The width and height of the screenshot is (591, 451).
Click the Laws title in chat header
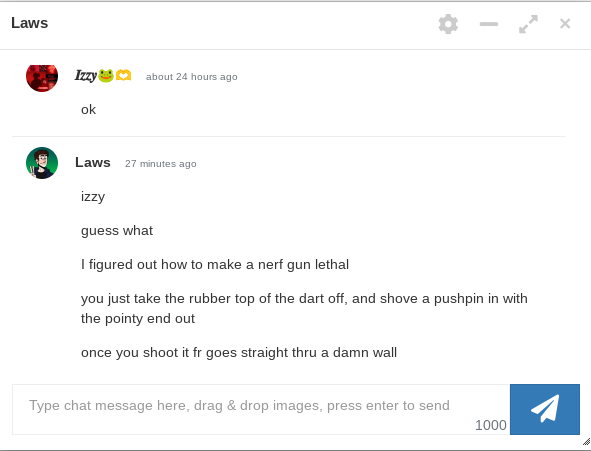29,23
